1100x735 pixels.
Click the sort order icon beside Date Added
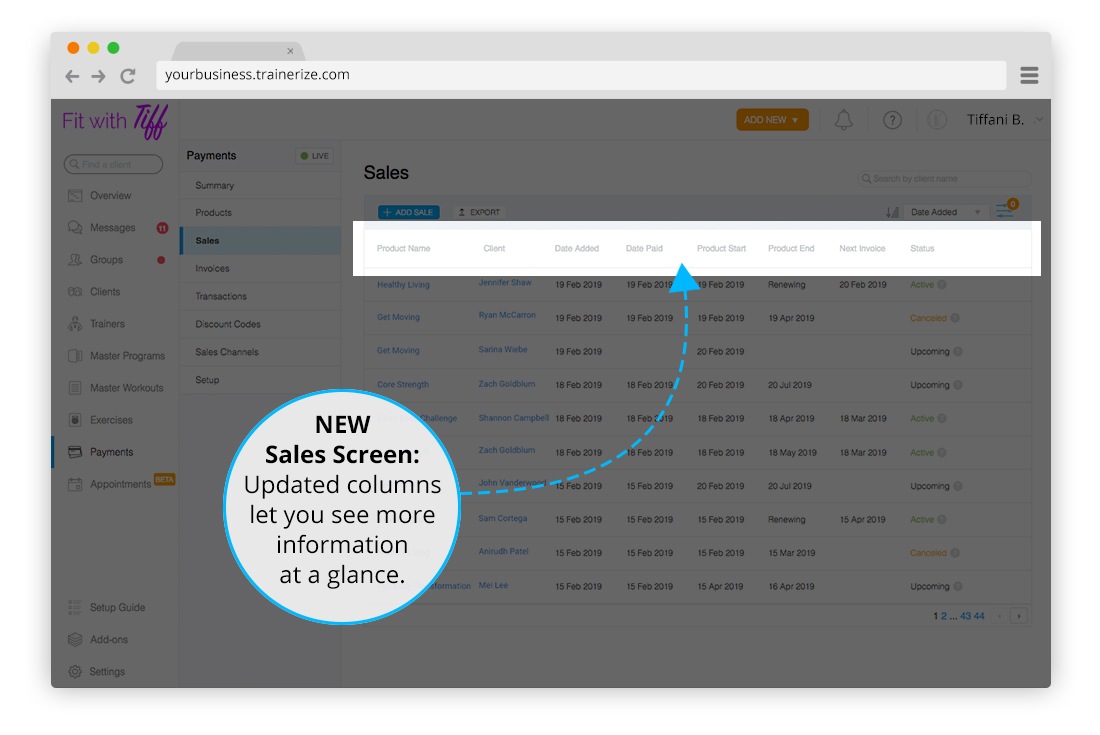[x=892, y=212]
